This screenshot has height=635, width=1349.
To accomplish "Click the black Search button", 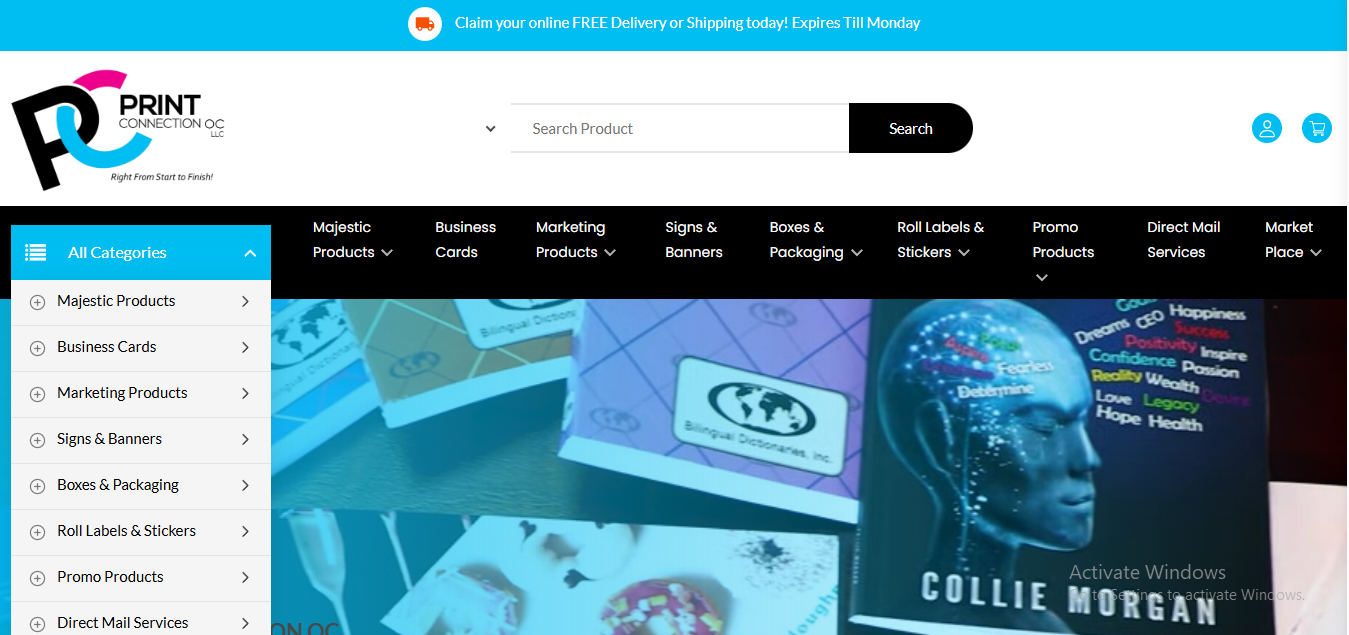I will tap(911, 128).
